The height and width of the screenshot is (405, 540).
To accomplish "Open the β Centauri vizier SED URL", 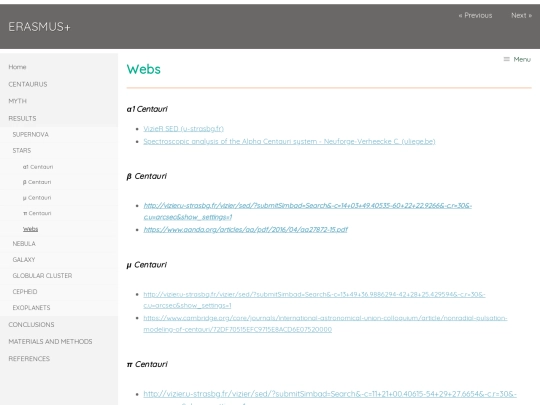I will (308, 211).
